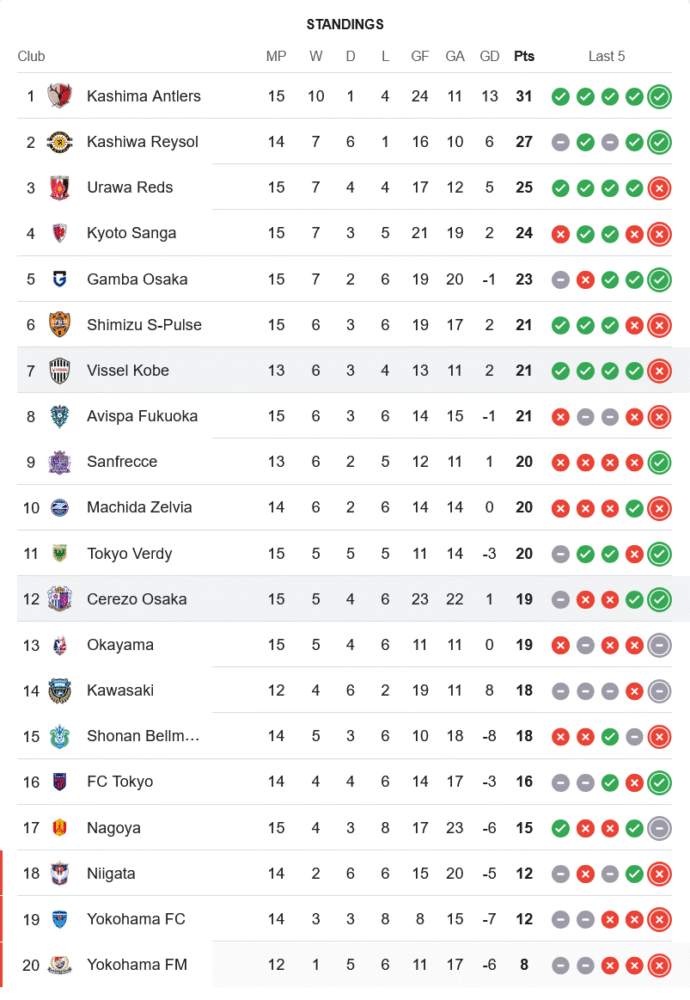Click Kashima Antlers' most recent win icon
690x1000 pixels.
[x=658, y=97]
